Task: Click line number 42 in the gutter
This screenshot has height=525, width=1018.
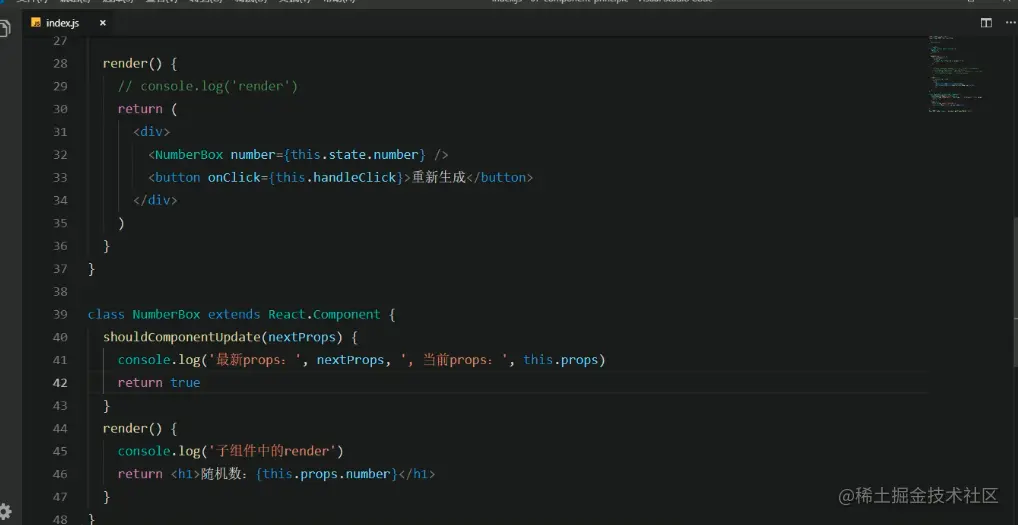Action: pos(59,382)
